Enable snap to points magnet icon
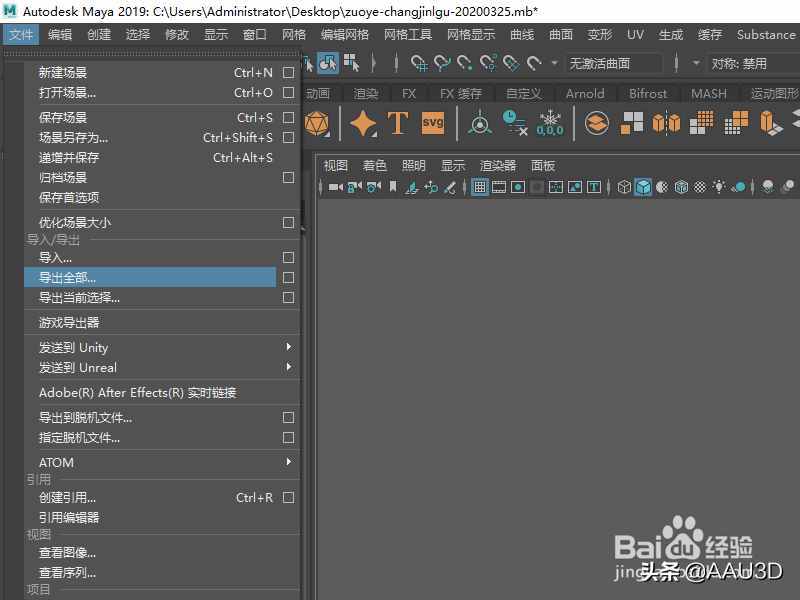The height and width of the screenshot is (600, 800). coord(465,63)
